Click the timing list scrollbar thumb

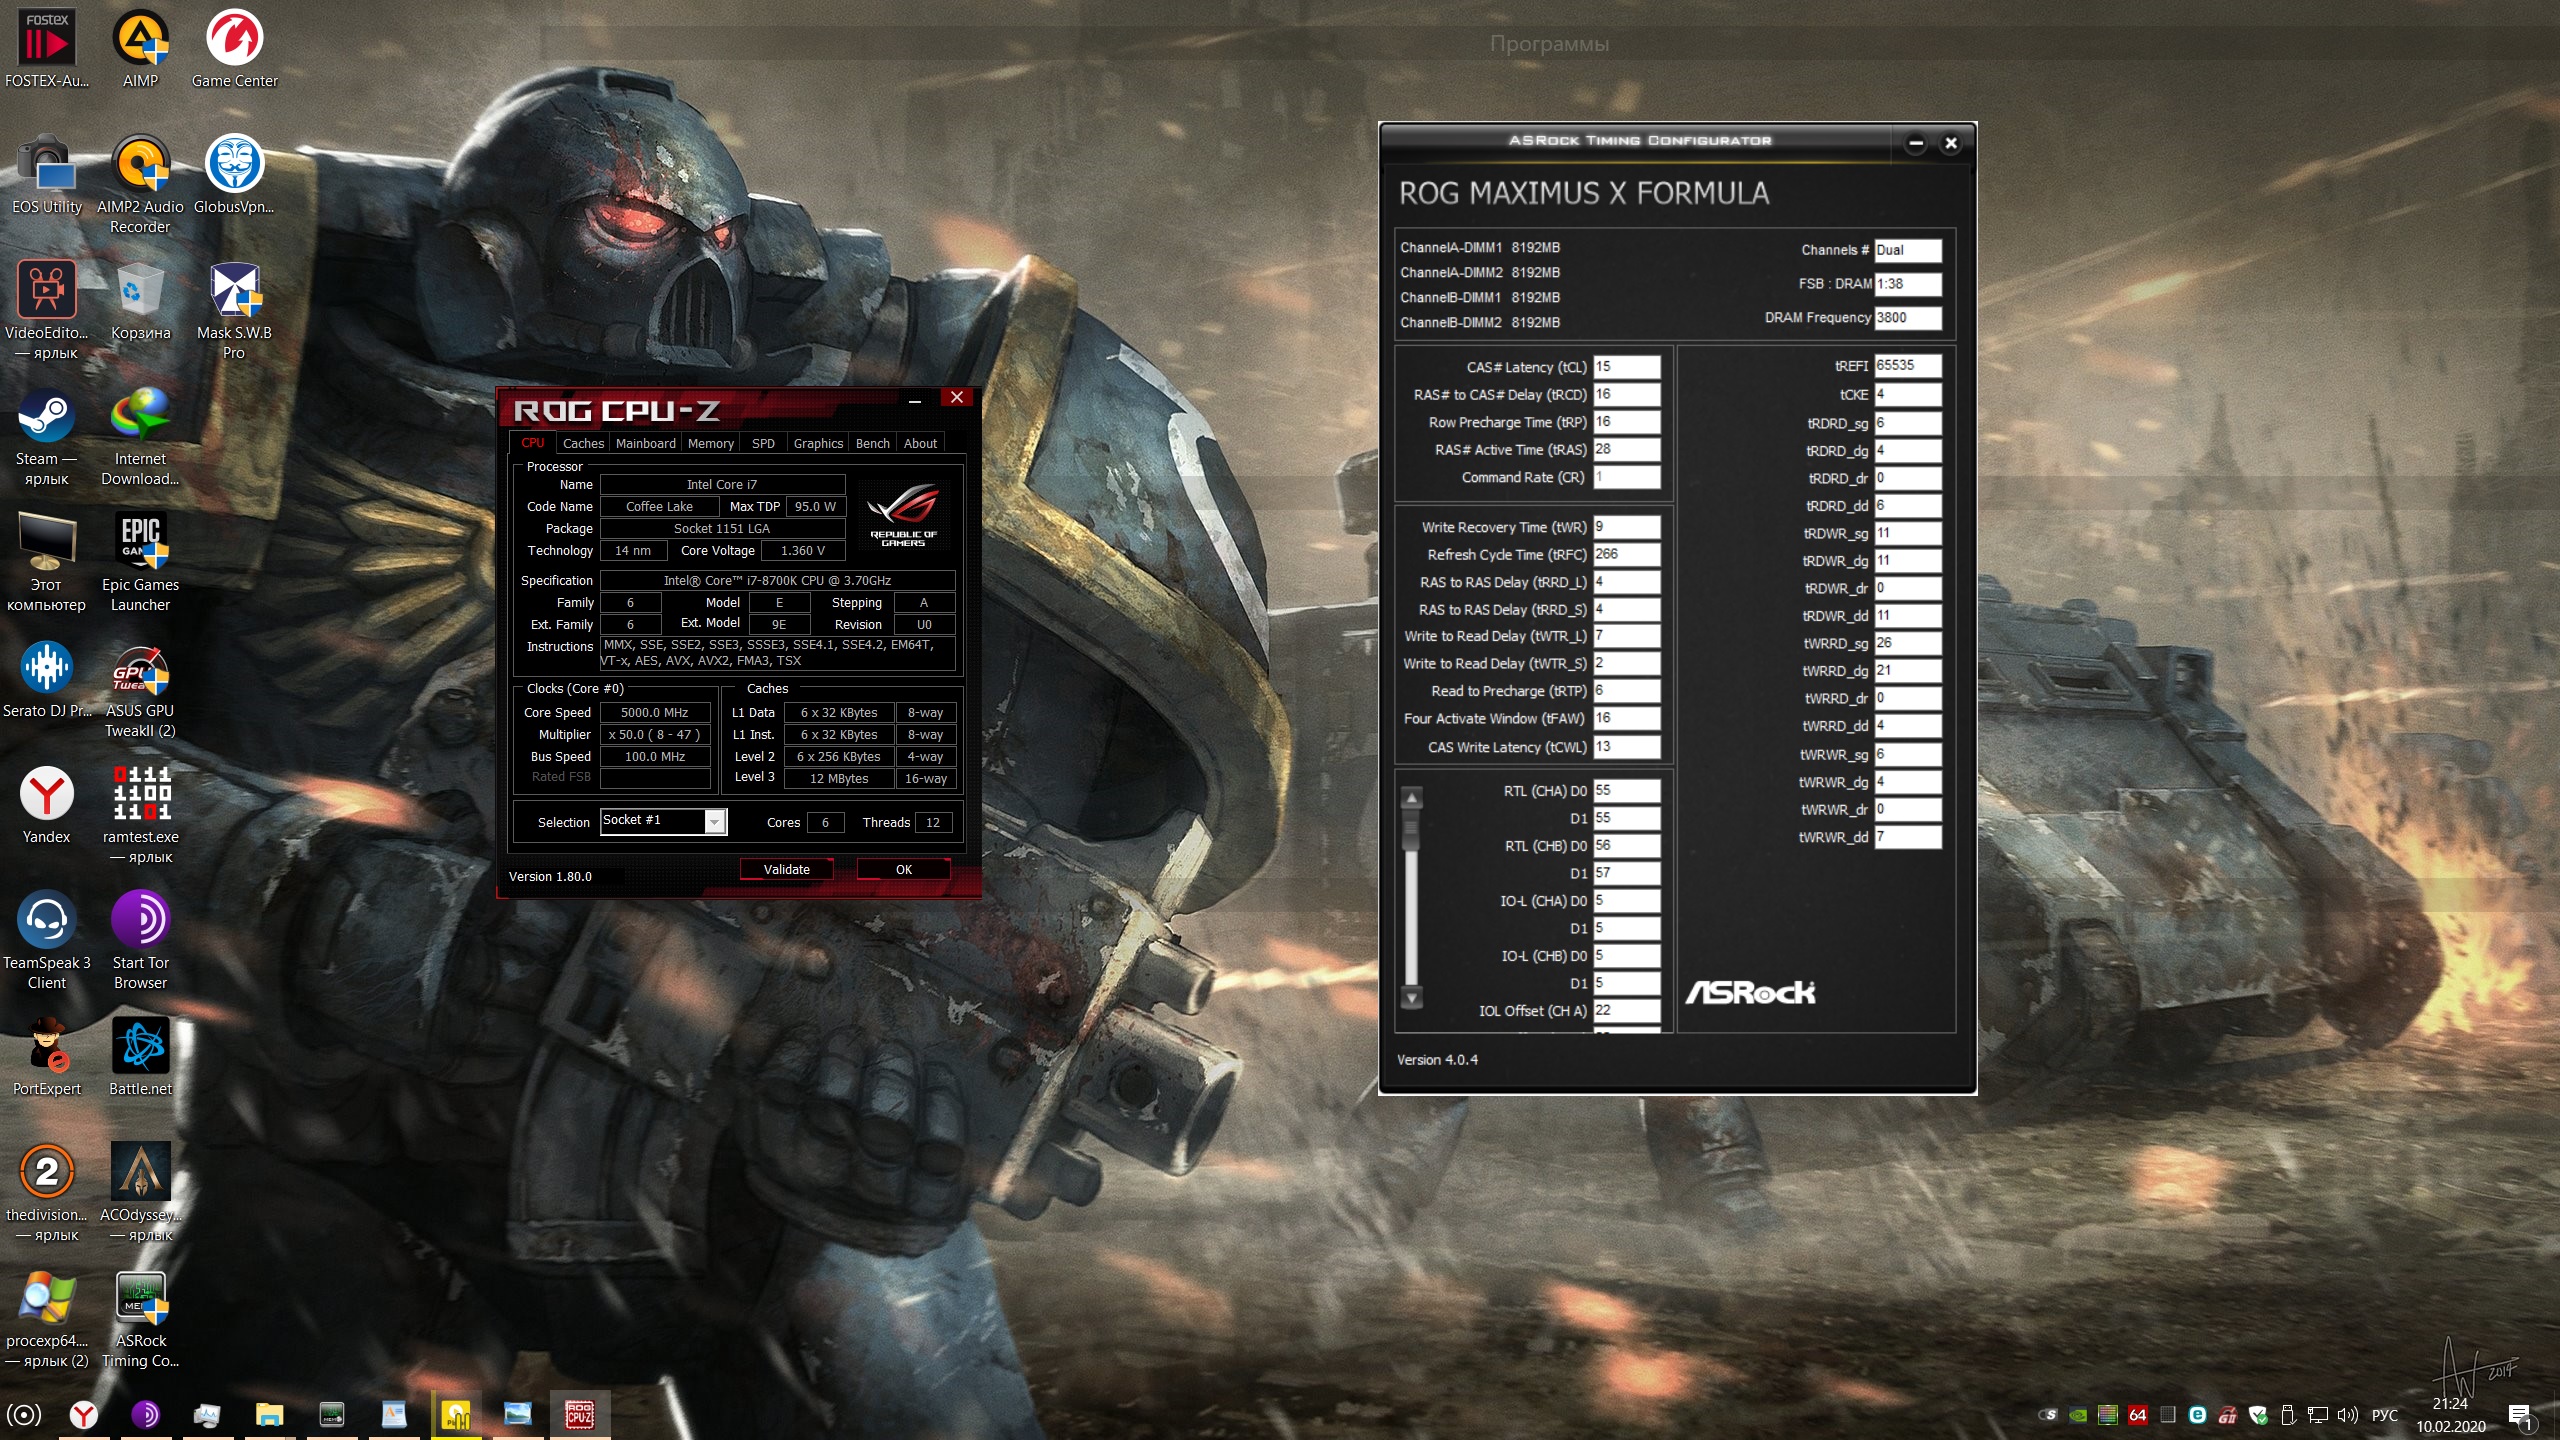[1411, 830]
